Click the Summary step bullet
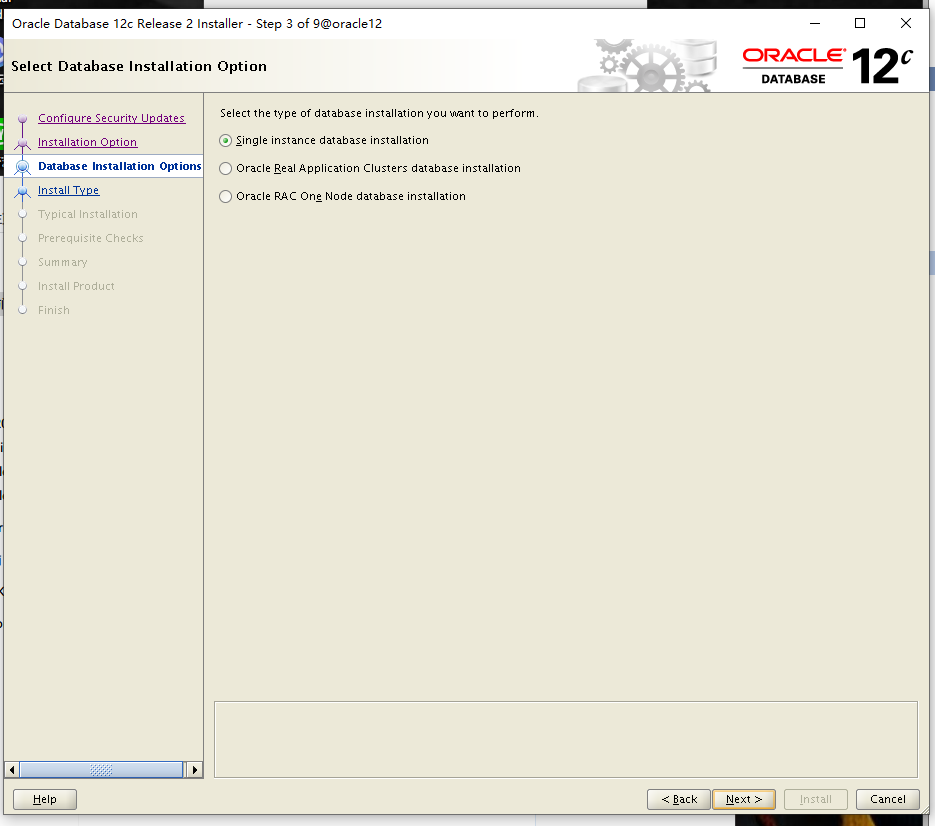935x826 pixels. 23,262
